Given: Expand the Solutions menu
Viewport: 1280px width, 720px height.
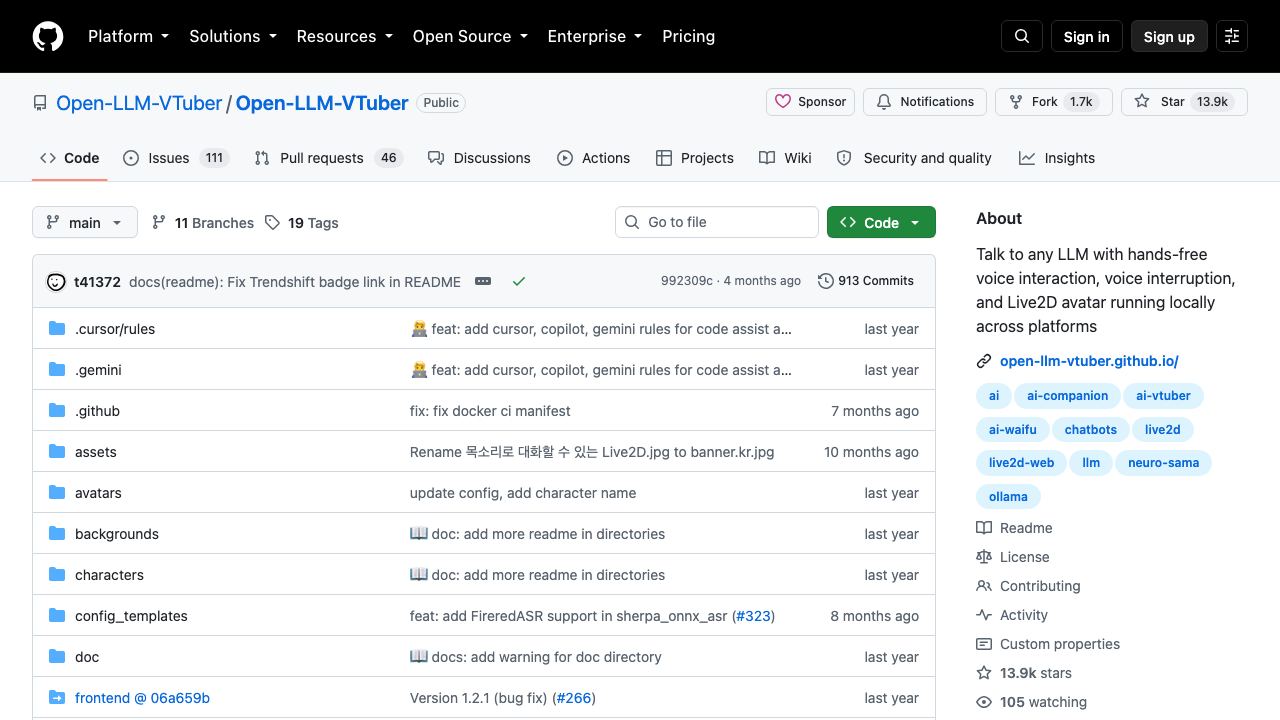Looking at the screenshot, I should click(234, 36).
